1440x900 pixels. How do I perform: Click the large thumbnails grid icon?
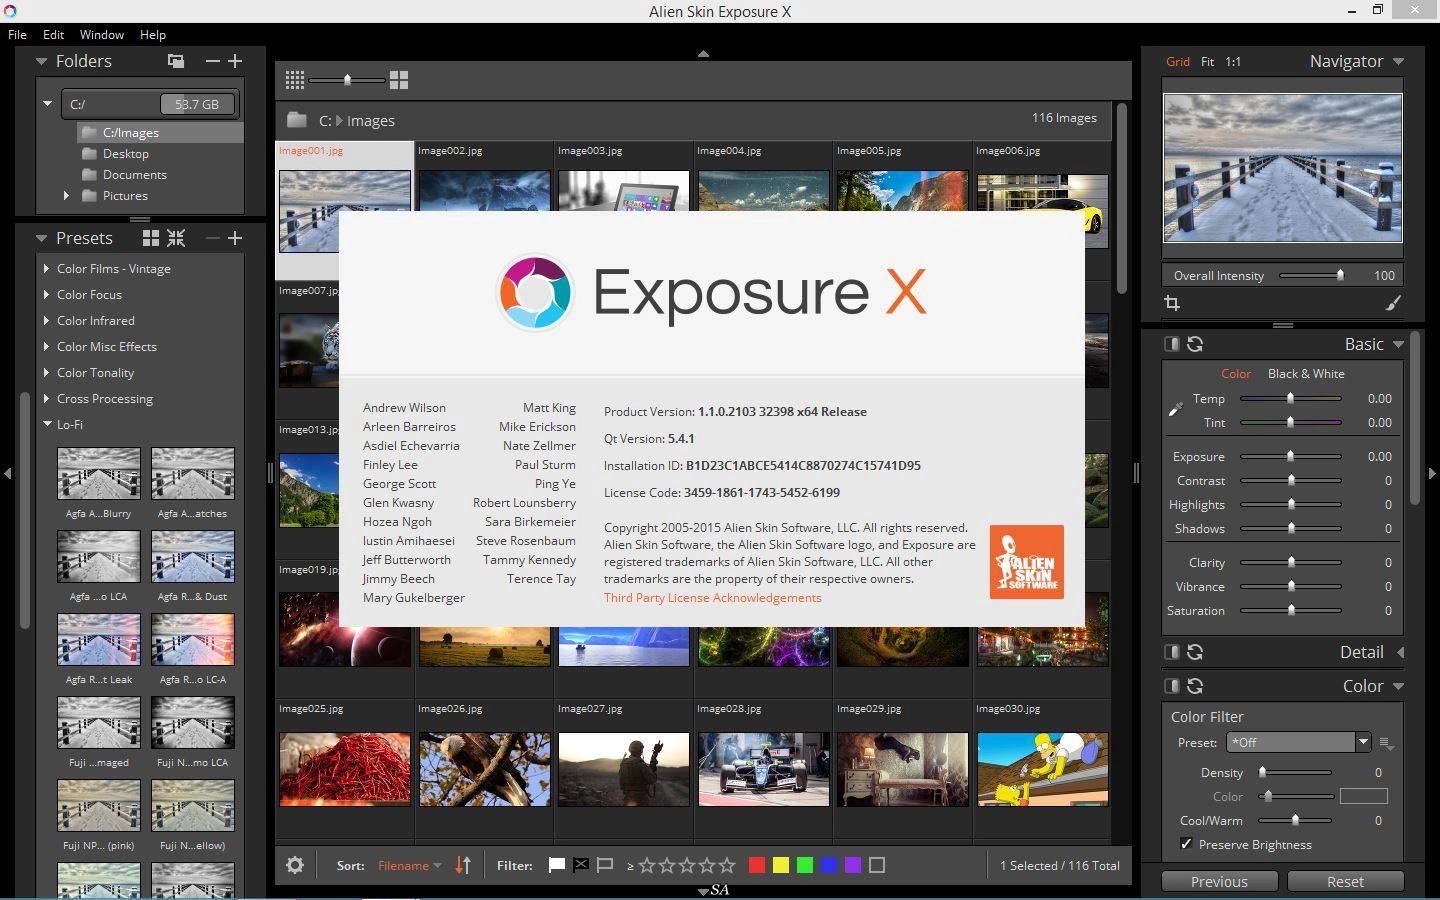399,79
